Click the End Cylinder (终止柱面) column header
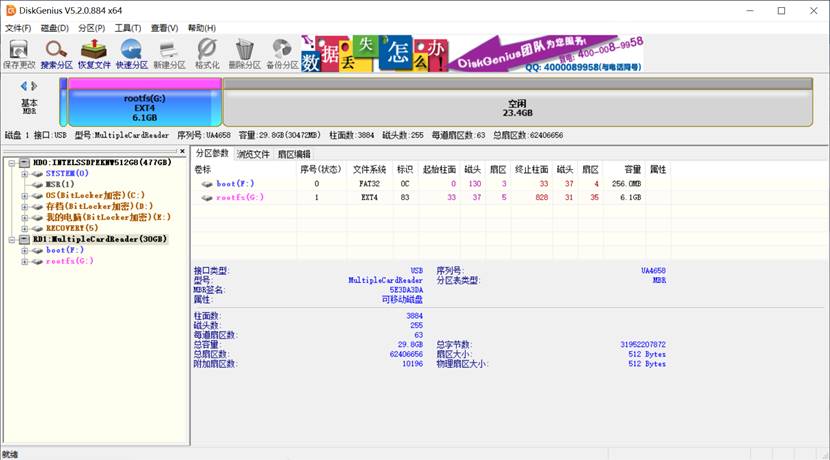 (x=531, y=169)
